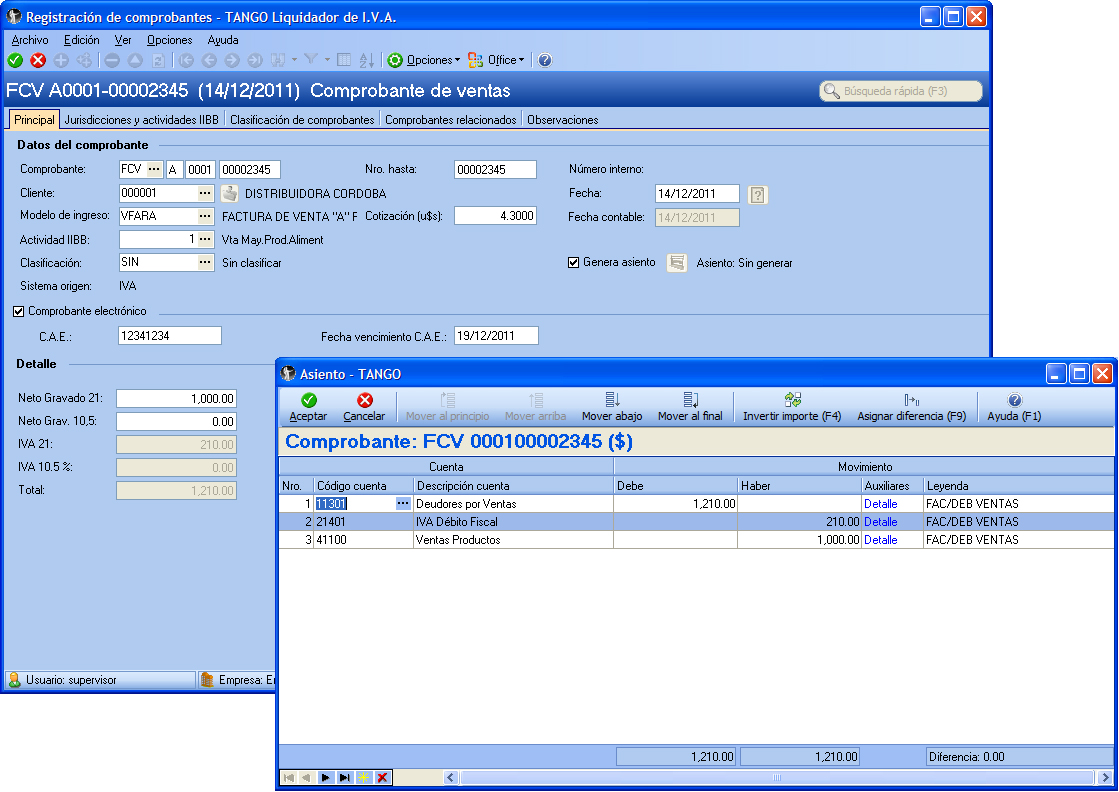Screen dimensions: 1119x792
Task: Go to last record in Asiento navigator
Action: tap(345, 778)
